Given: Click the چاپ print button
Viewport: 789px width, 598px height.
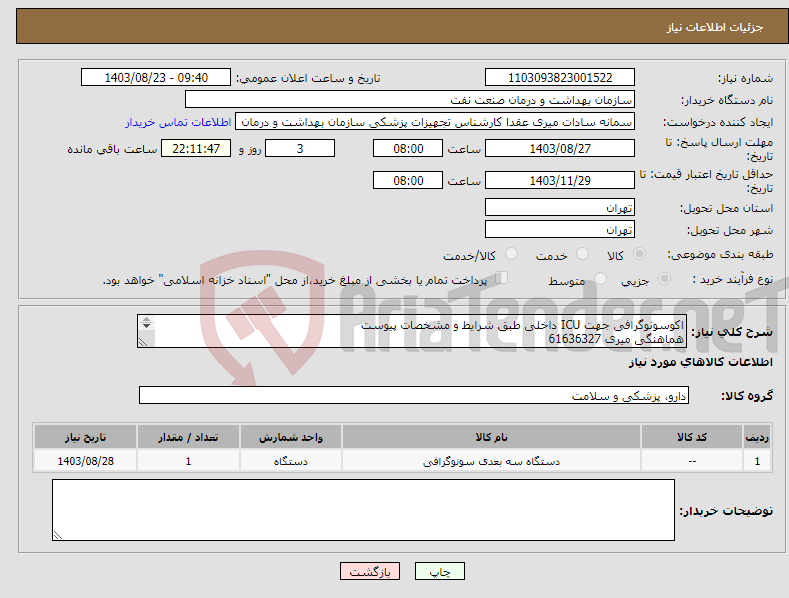Looking at the screenshot, I should coord(440,571).
